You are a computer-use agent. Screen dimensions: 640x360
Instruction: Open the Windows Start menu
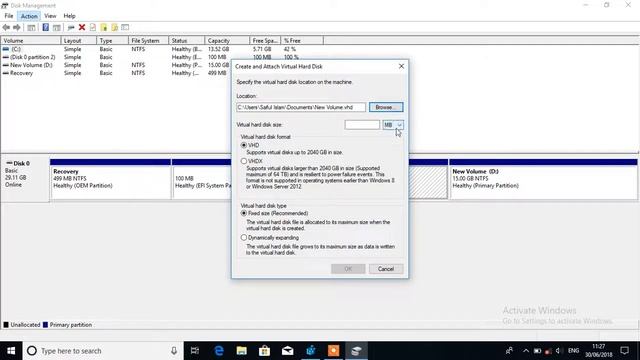point(11,351)
